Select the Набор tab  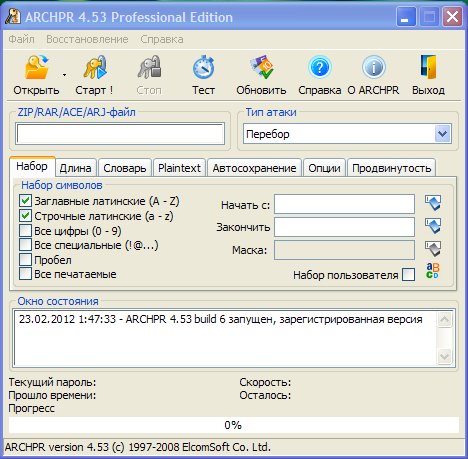(32, 166)
